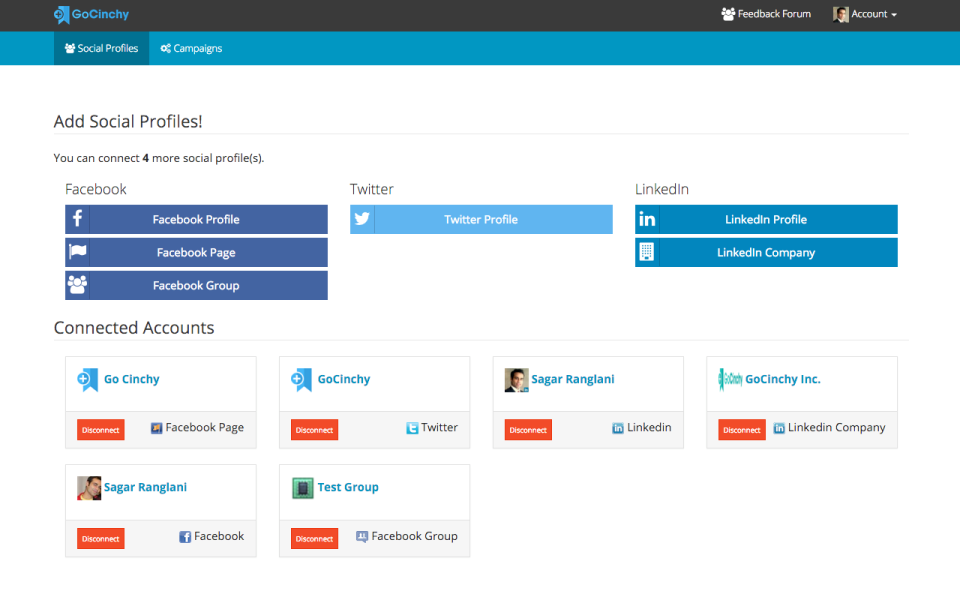Click the LinkedIn 'in' icon on LinkedIn Profile button
The height and width of the screenshot is (600, 960).
coord(647,219)
